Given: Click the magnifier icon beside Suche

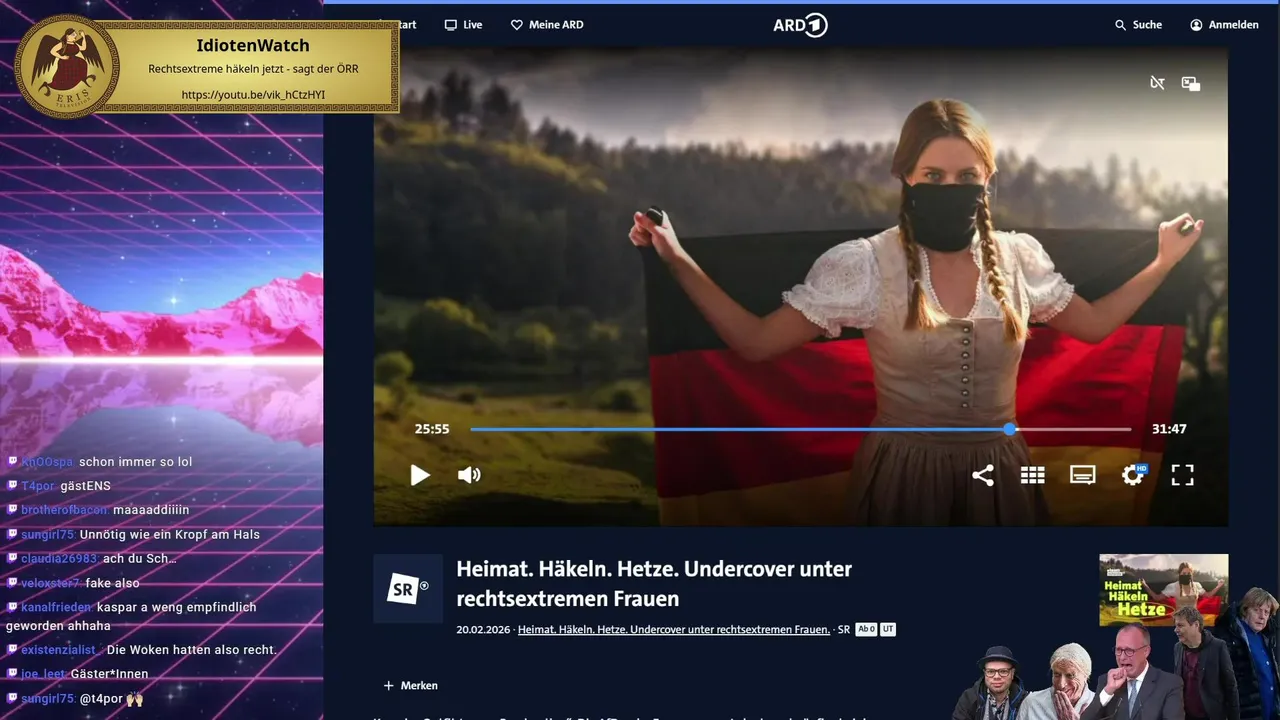Looking at the screenshot, I should [1121, 25].
